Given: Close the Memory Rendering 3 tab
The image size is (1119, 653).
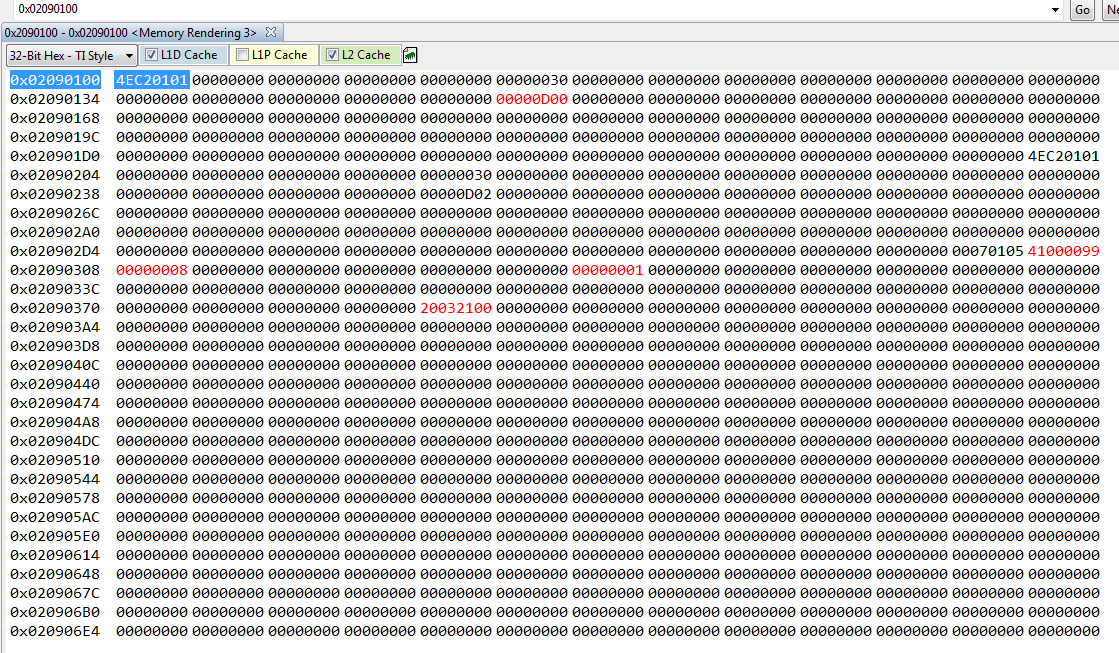Looking at the screenshot, I should click(x=270, y=32).
